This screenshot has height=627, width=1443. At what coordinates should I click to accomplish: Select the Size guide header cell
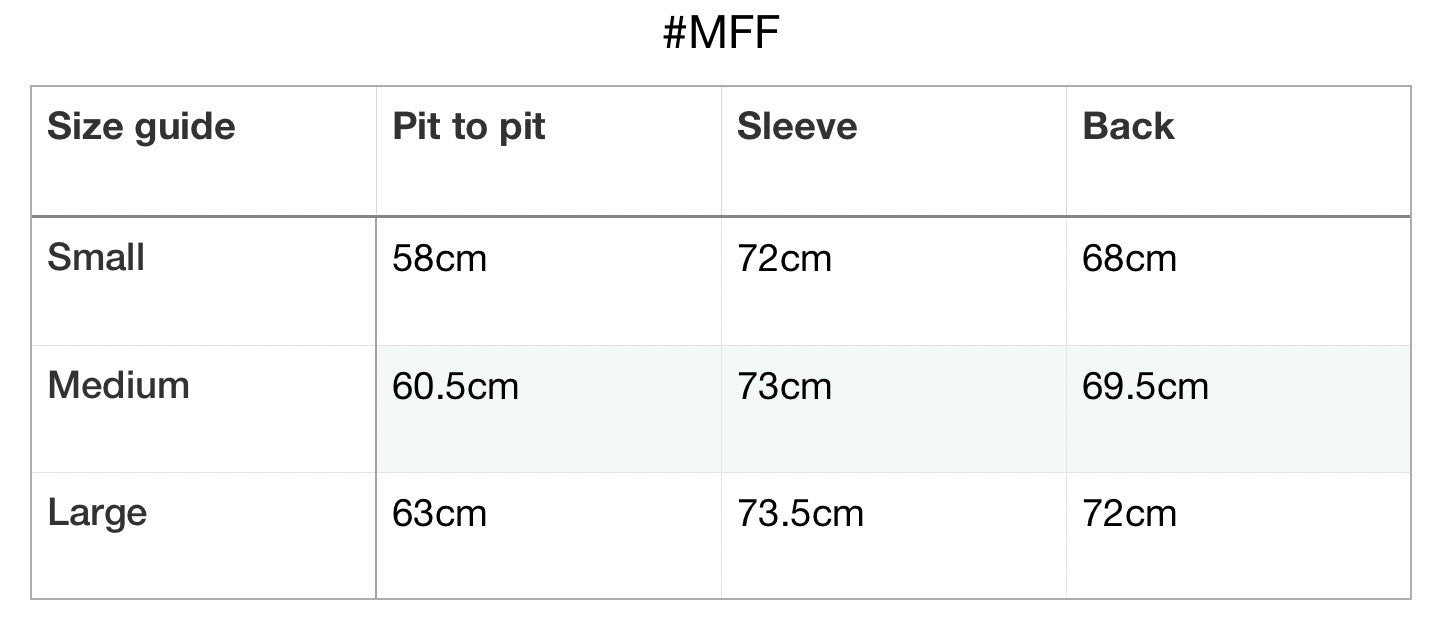pos(141,127)
